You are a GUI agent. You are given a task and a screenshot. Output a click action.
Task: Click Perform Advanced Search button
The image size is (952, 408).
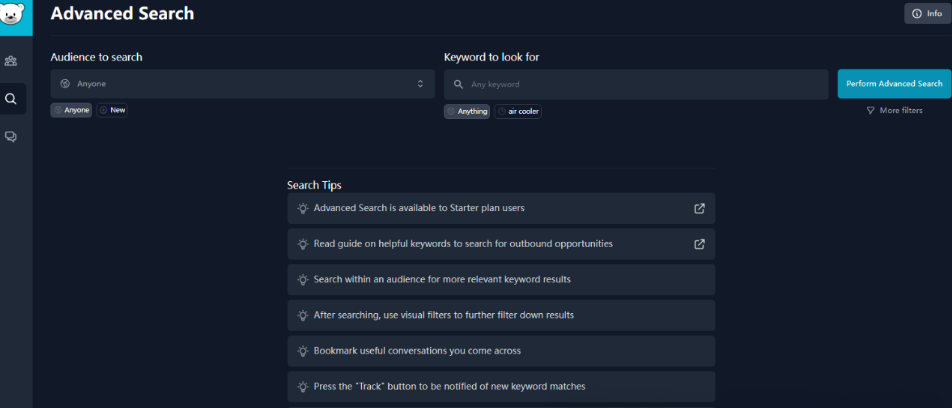point(894,84)
